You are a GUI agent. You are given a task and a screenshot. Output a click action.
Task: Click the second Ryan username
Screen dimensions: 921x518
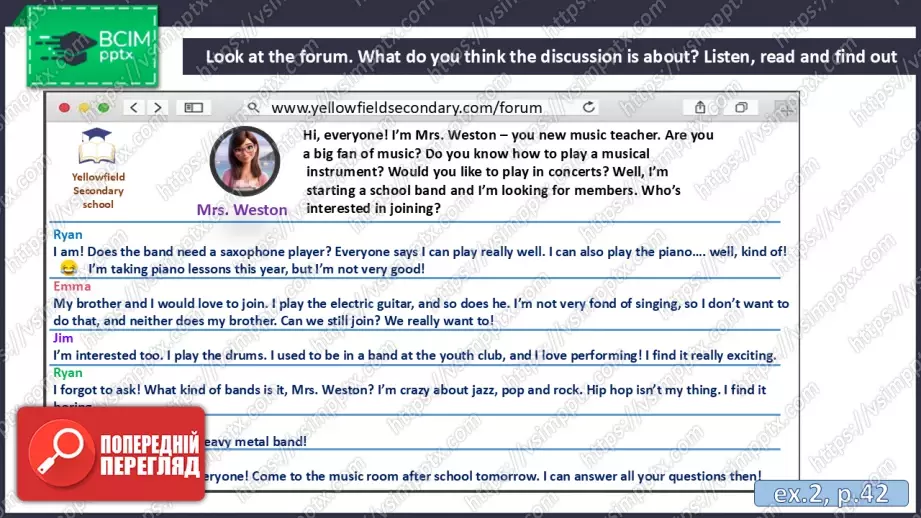[x=67, y=372]
